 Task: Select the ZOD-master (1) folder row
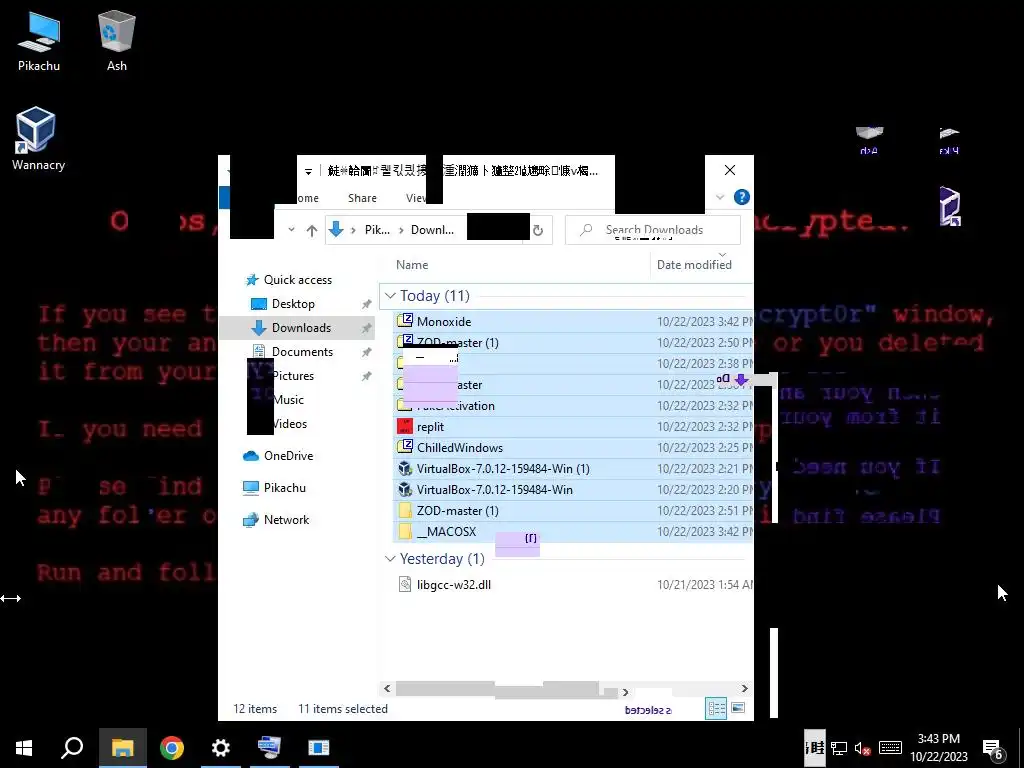tap(573, 511)
